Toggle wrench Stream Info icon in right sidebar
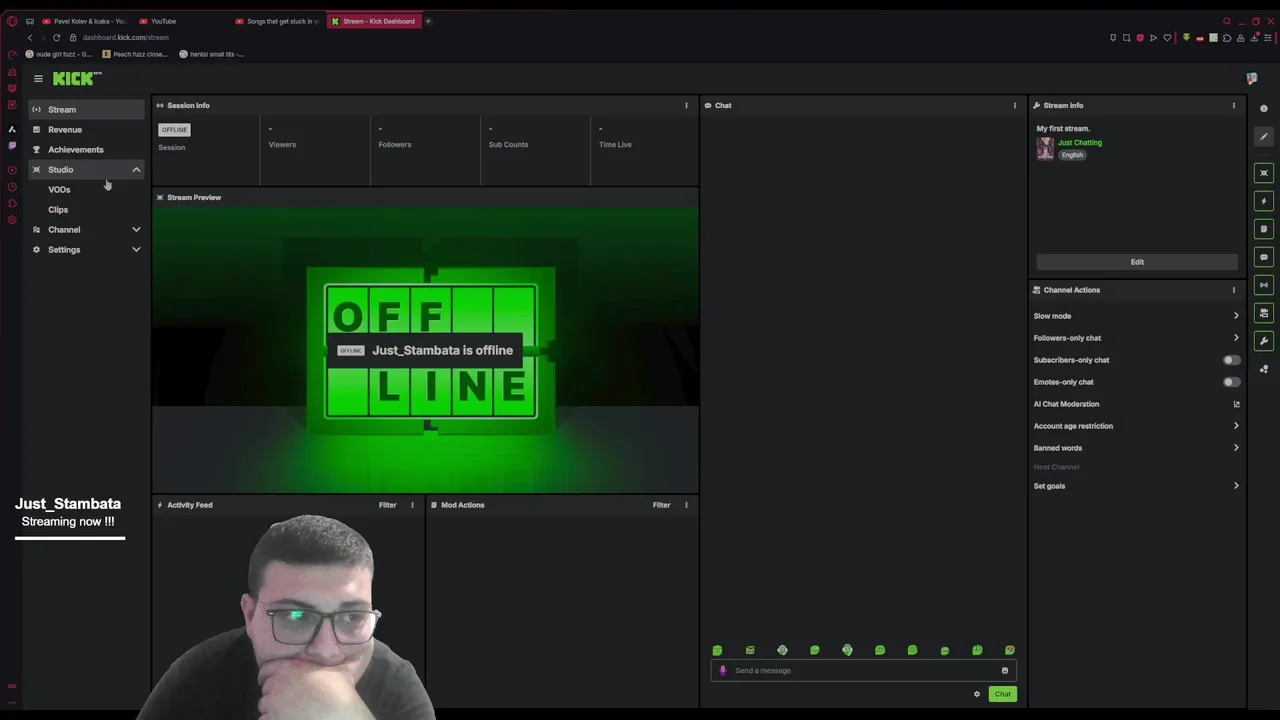This screenshot has width=1280, height=720. [x=1264, y=341]
